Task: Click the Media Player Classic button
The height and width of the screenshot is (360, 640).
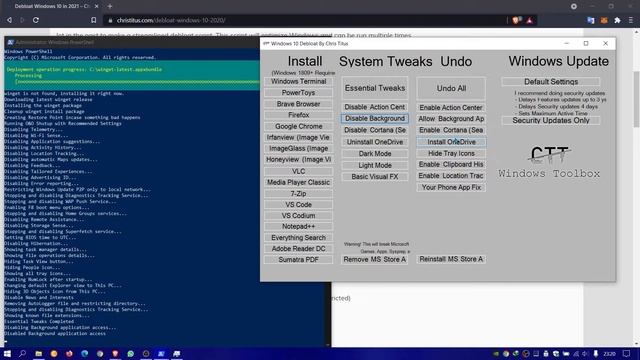Action: point(298,182)
